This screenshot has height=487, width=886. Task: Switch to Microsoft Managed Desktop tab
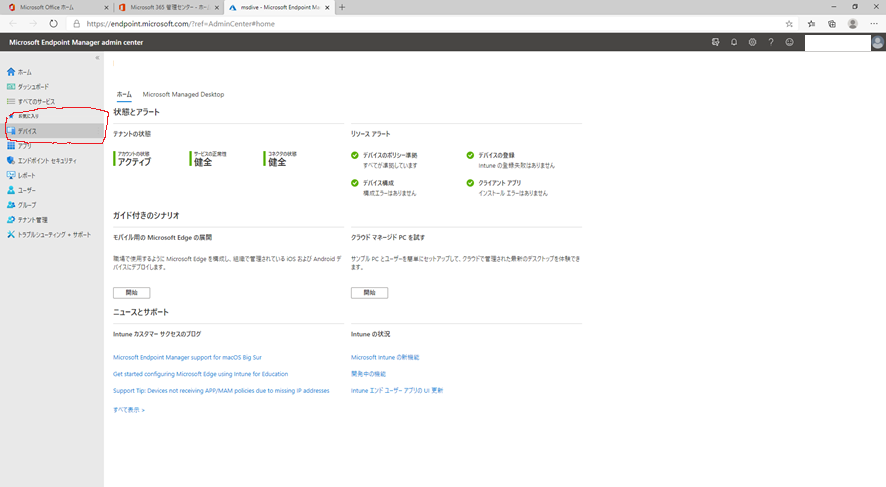(183, 94)
